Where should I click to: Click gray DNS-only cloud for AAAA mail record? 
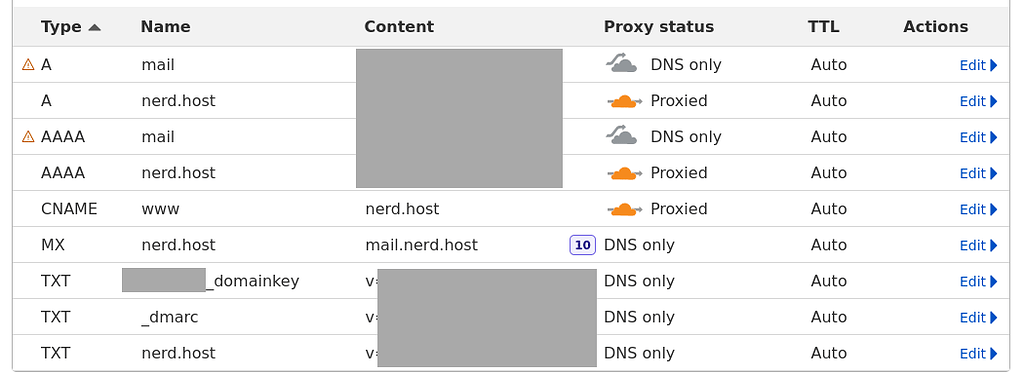(622, 136)
